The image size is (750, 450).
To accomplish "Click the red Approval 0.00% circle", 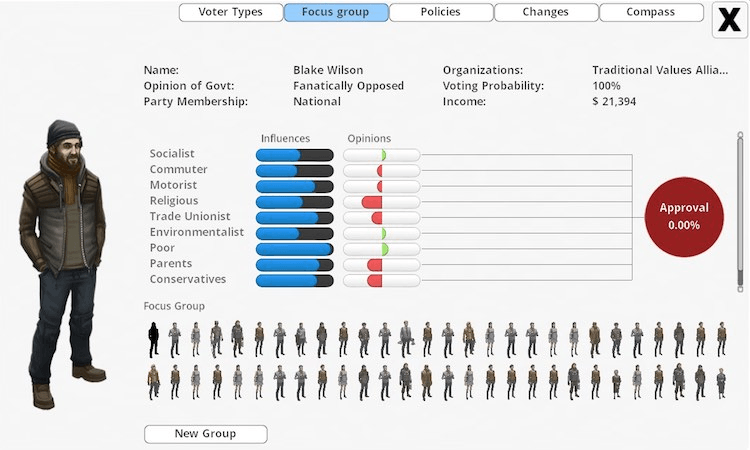I will tap(684, 216).
